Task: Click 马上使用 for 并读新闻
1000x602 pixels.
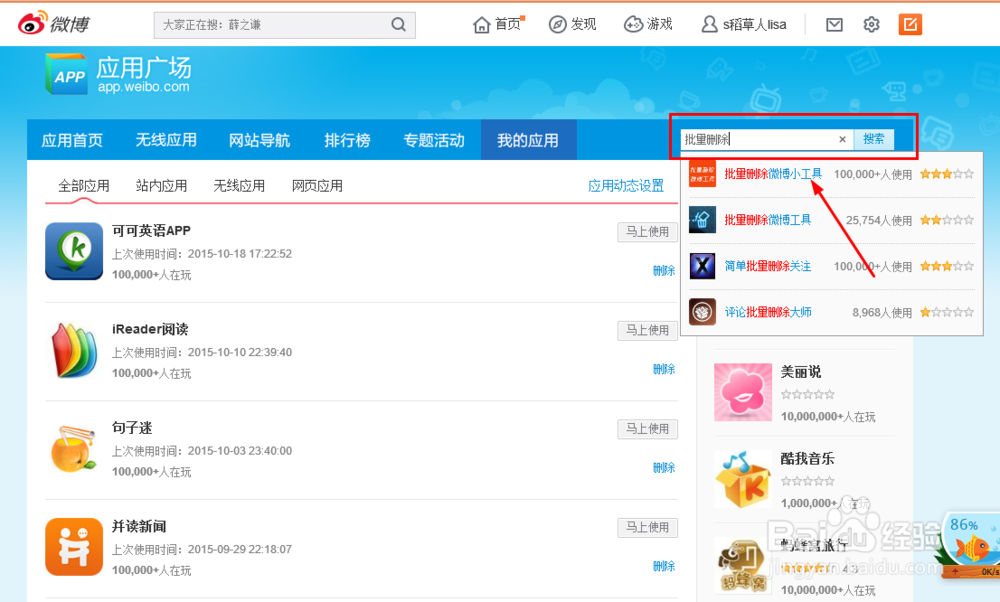Action: (647, 527)
